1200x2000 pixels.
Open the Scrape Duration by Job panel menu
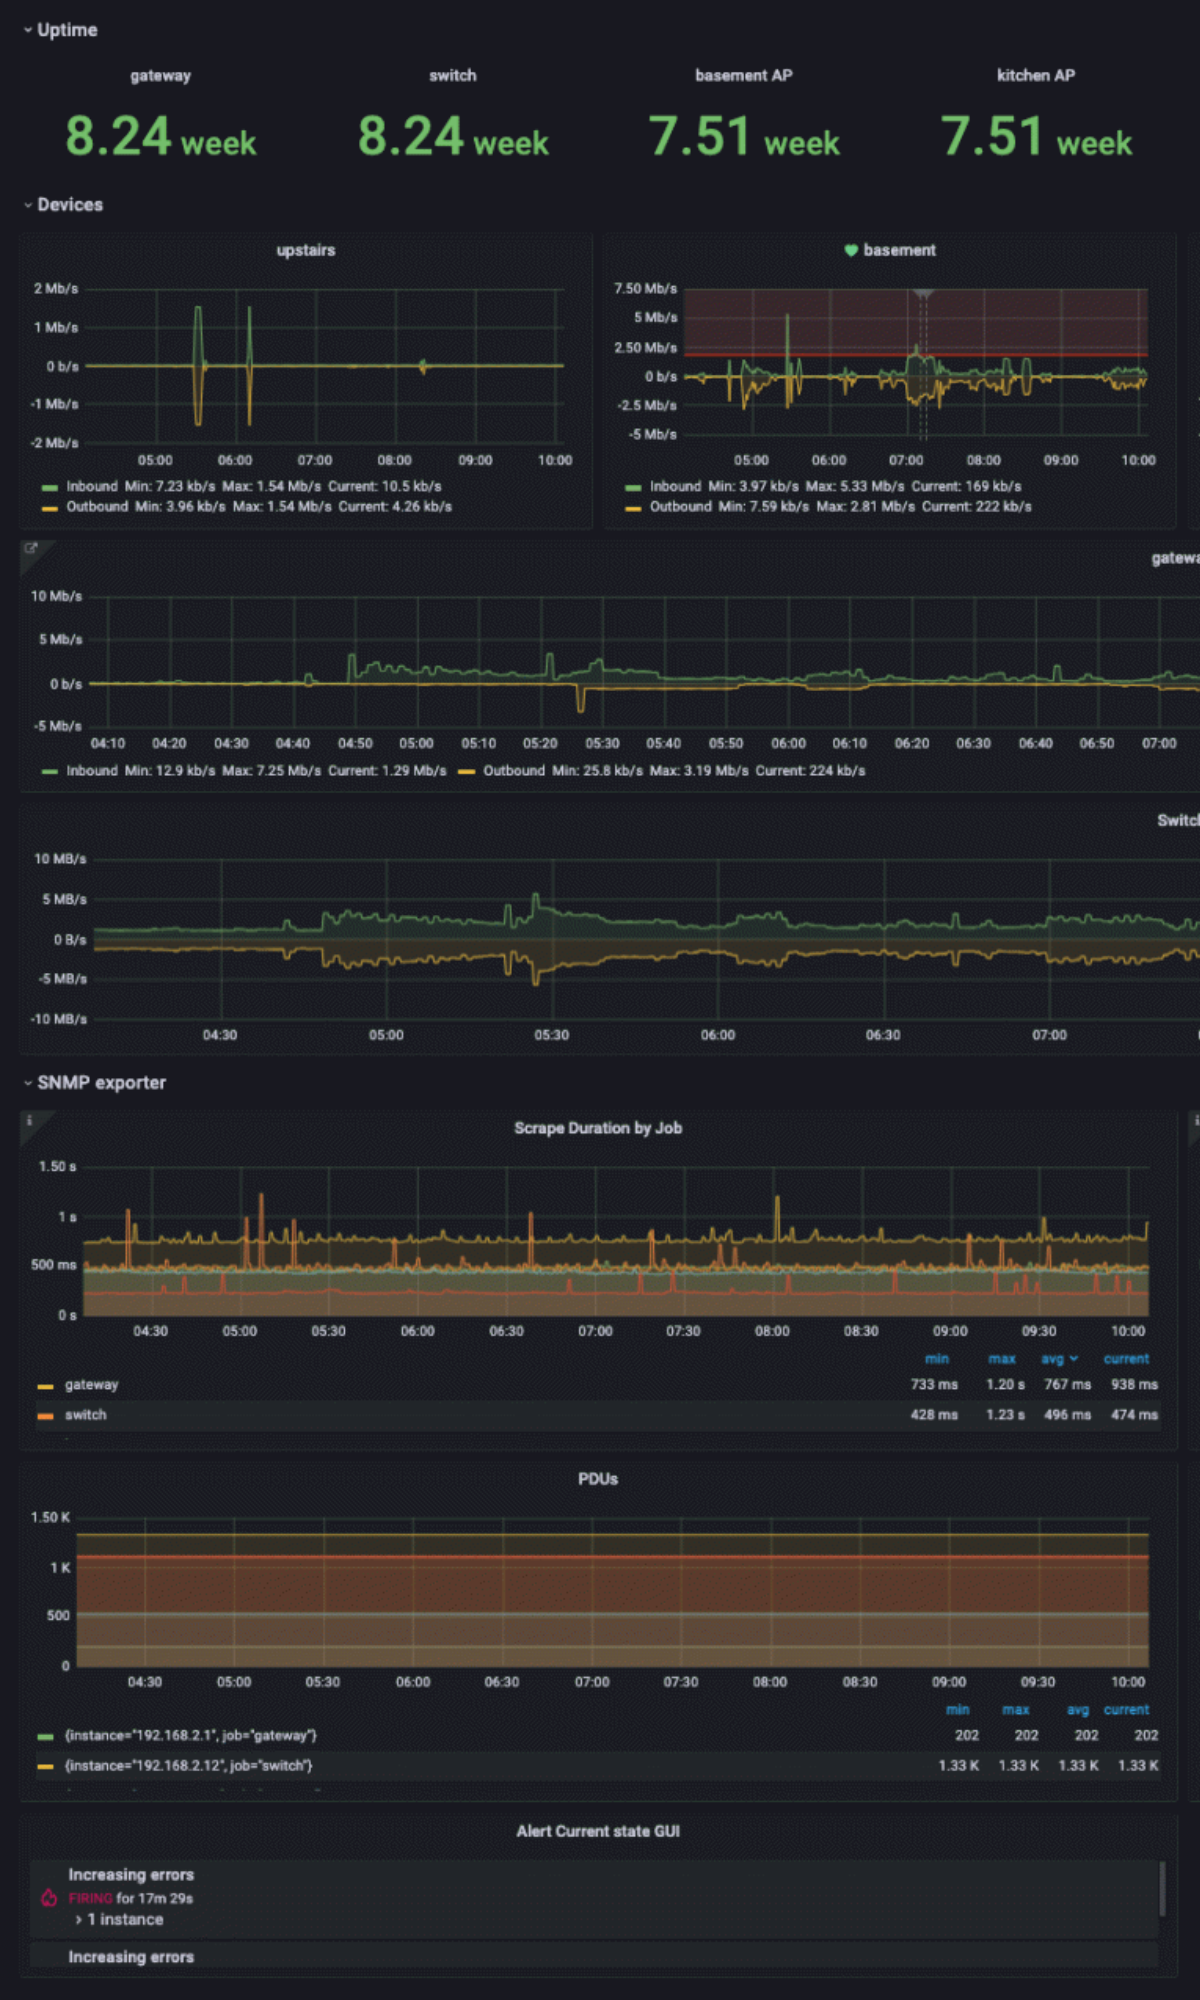click(597, 1128)
